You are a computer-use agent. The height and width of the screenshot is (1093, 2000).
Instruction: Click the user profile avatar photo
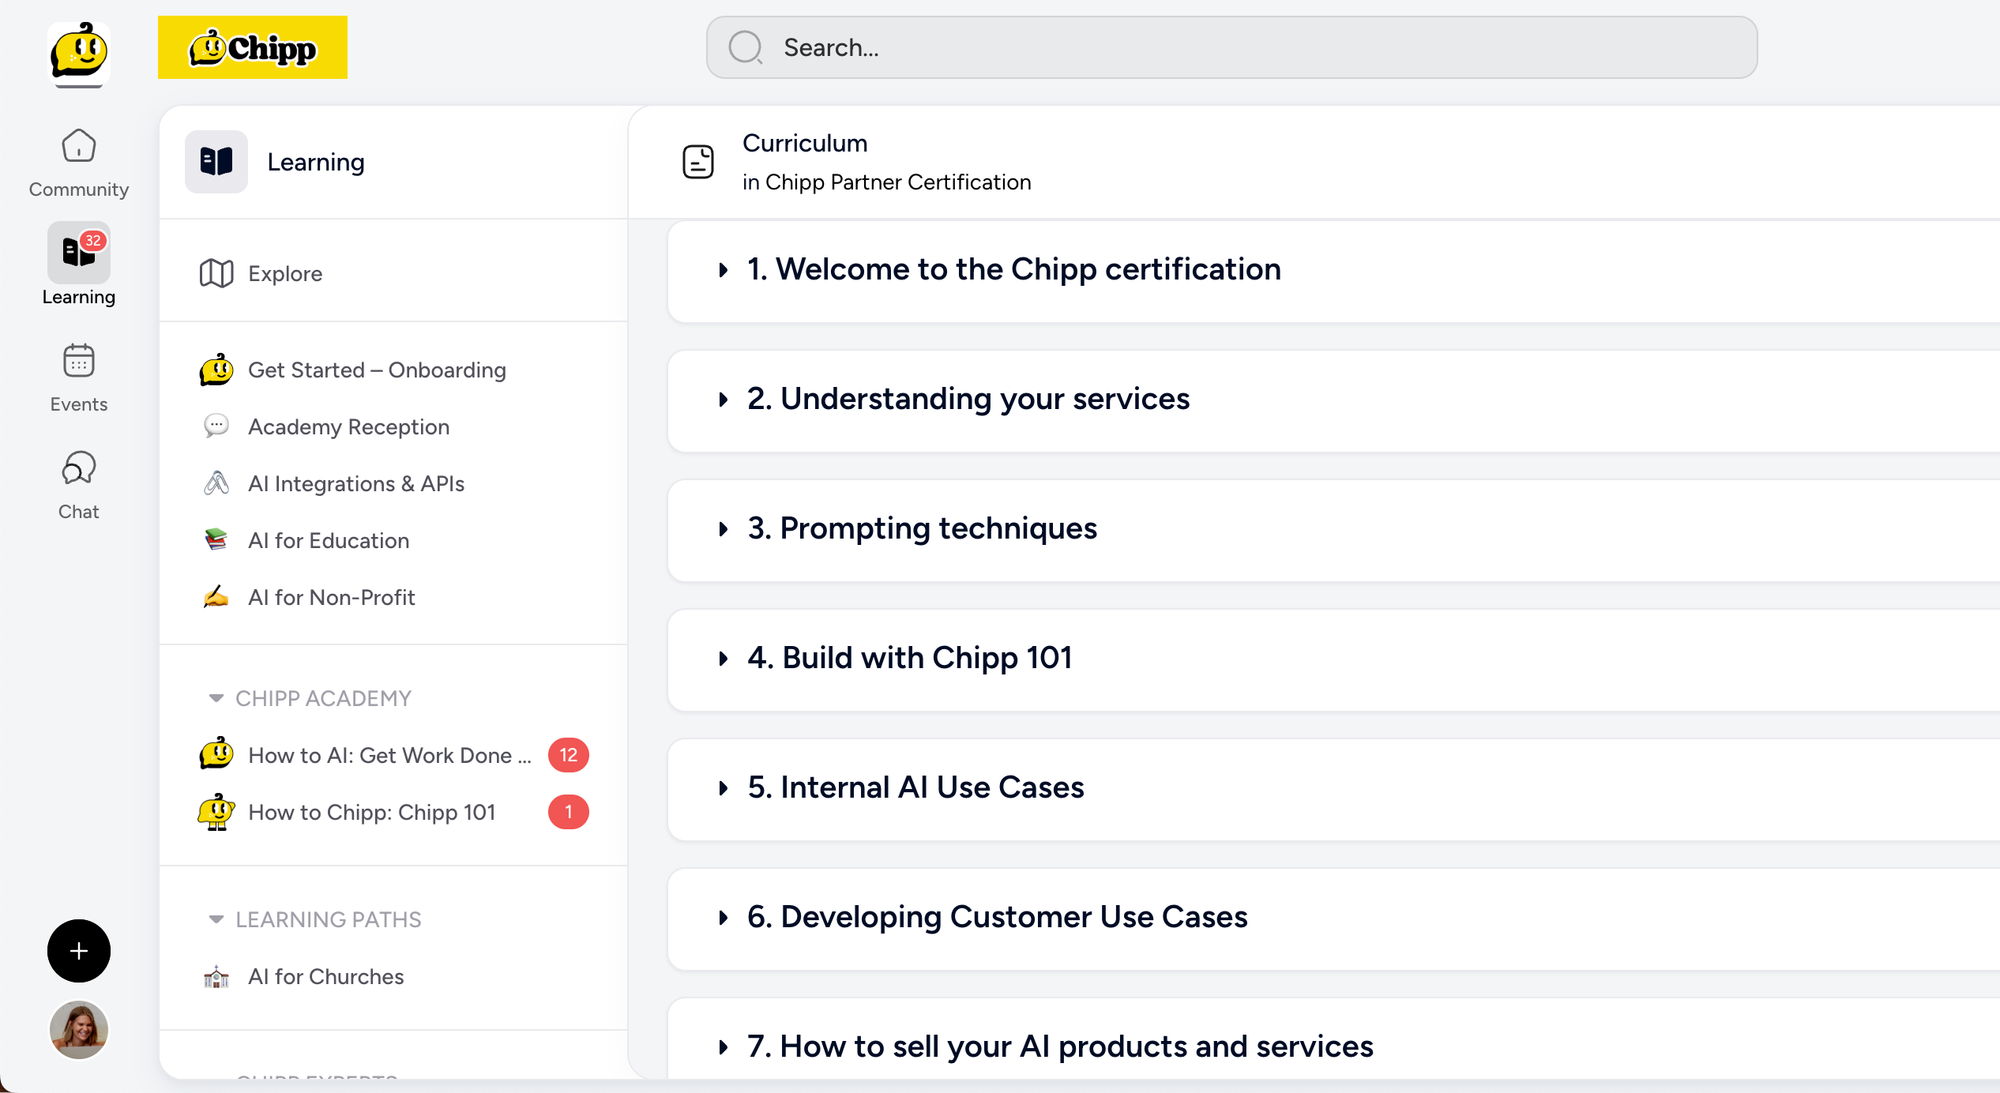point(78,1029)
